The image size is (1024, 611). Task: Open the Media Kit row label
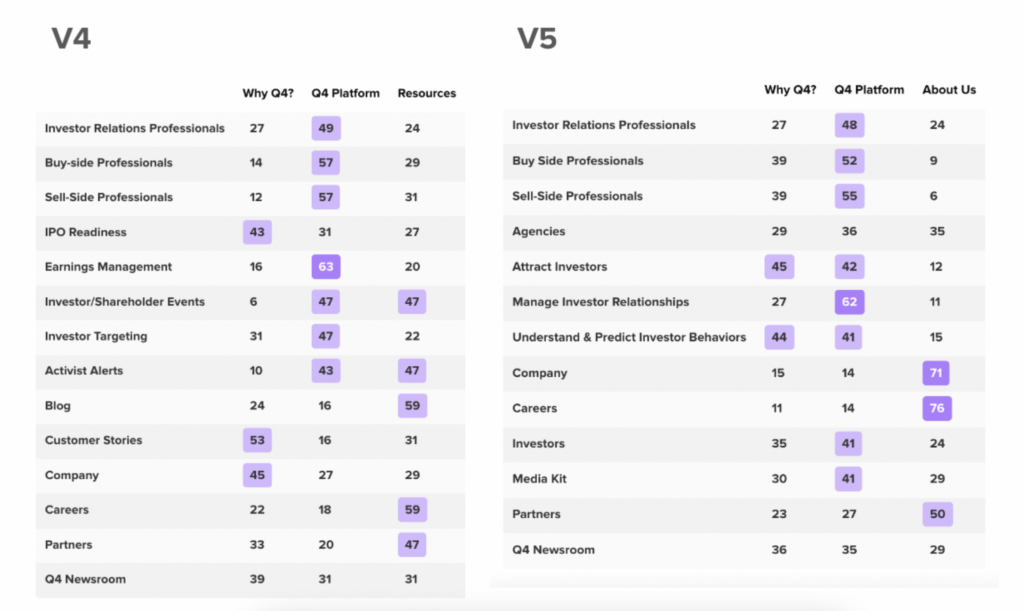[x=539, y=479]
